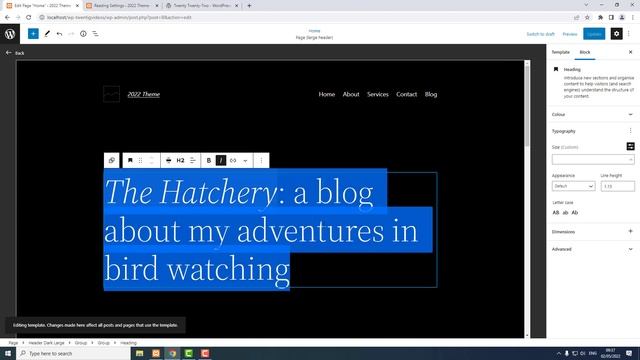The image size is (640, 360).
Task: Select parent Group block in block toolbar
Action: pos(111,160)
